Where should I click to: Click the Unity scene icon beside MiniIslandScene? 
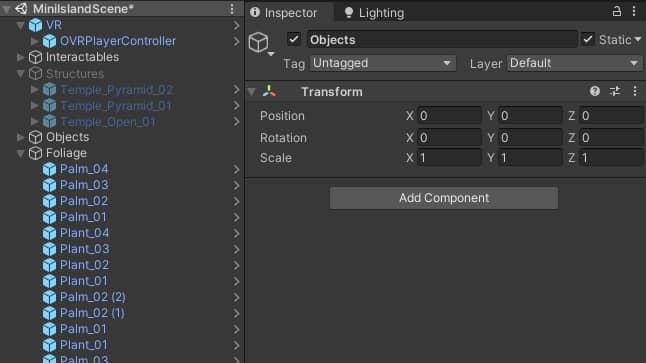click(21, 9)
